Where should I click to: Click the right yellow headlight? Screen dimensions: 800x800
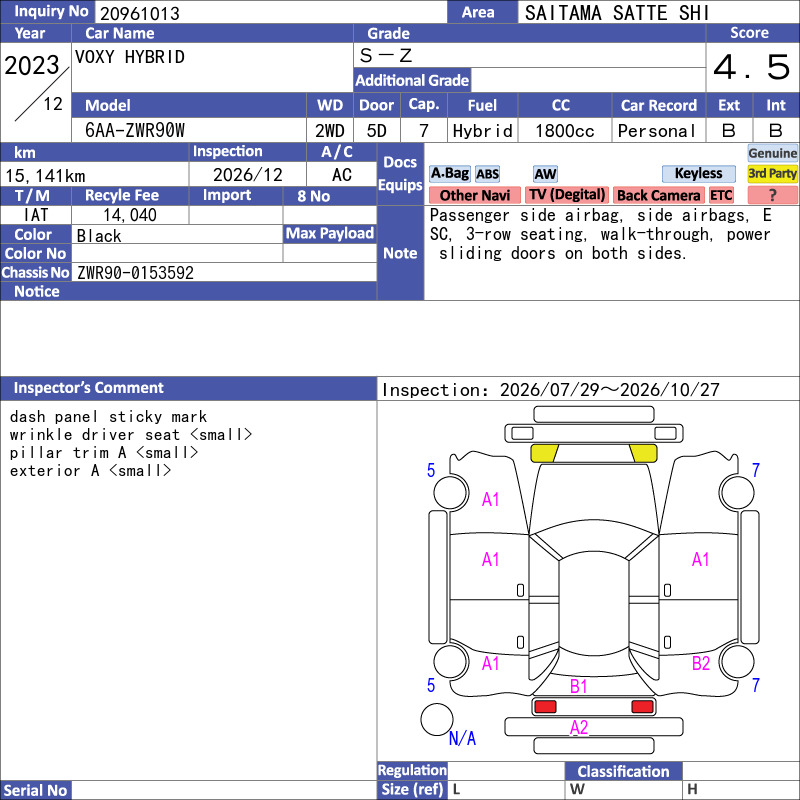(x=643, y=453)
